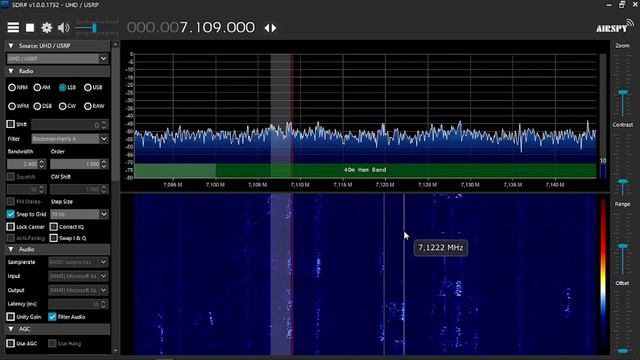The image size is (640, 360).
Task: Click the frequency tuning arrows icon
Action: coord(270,28)
